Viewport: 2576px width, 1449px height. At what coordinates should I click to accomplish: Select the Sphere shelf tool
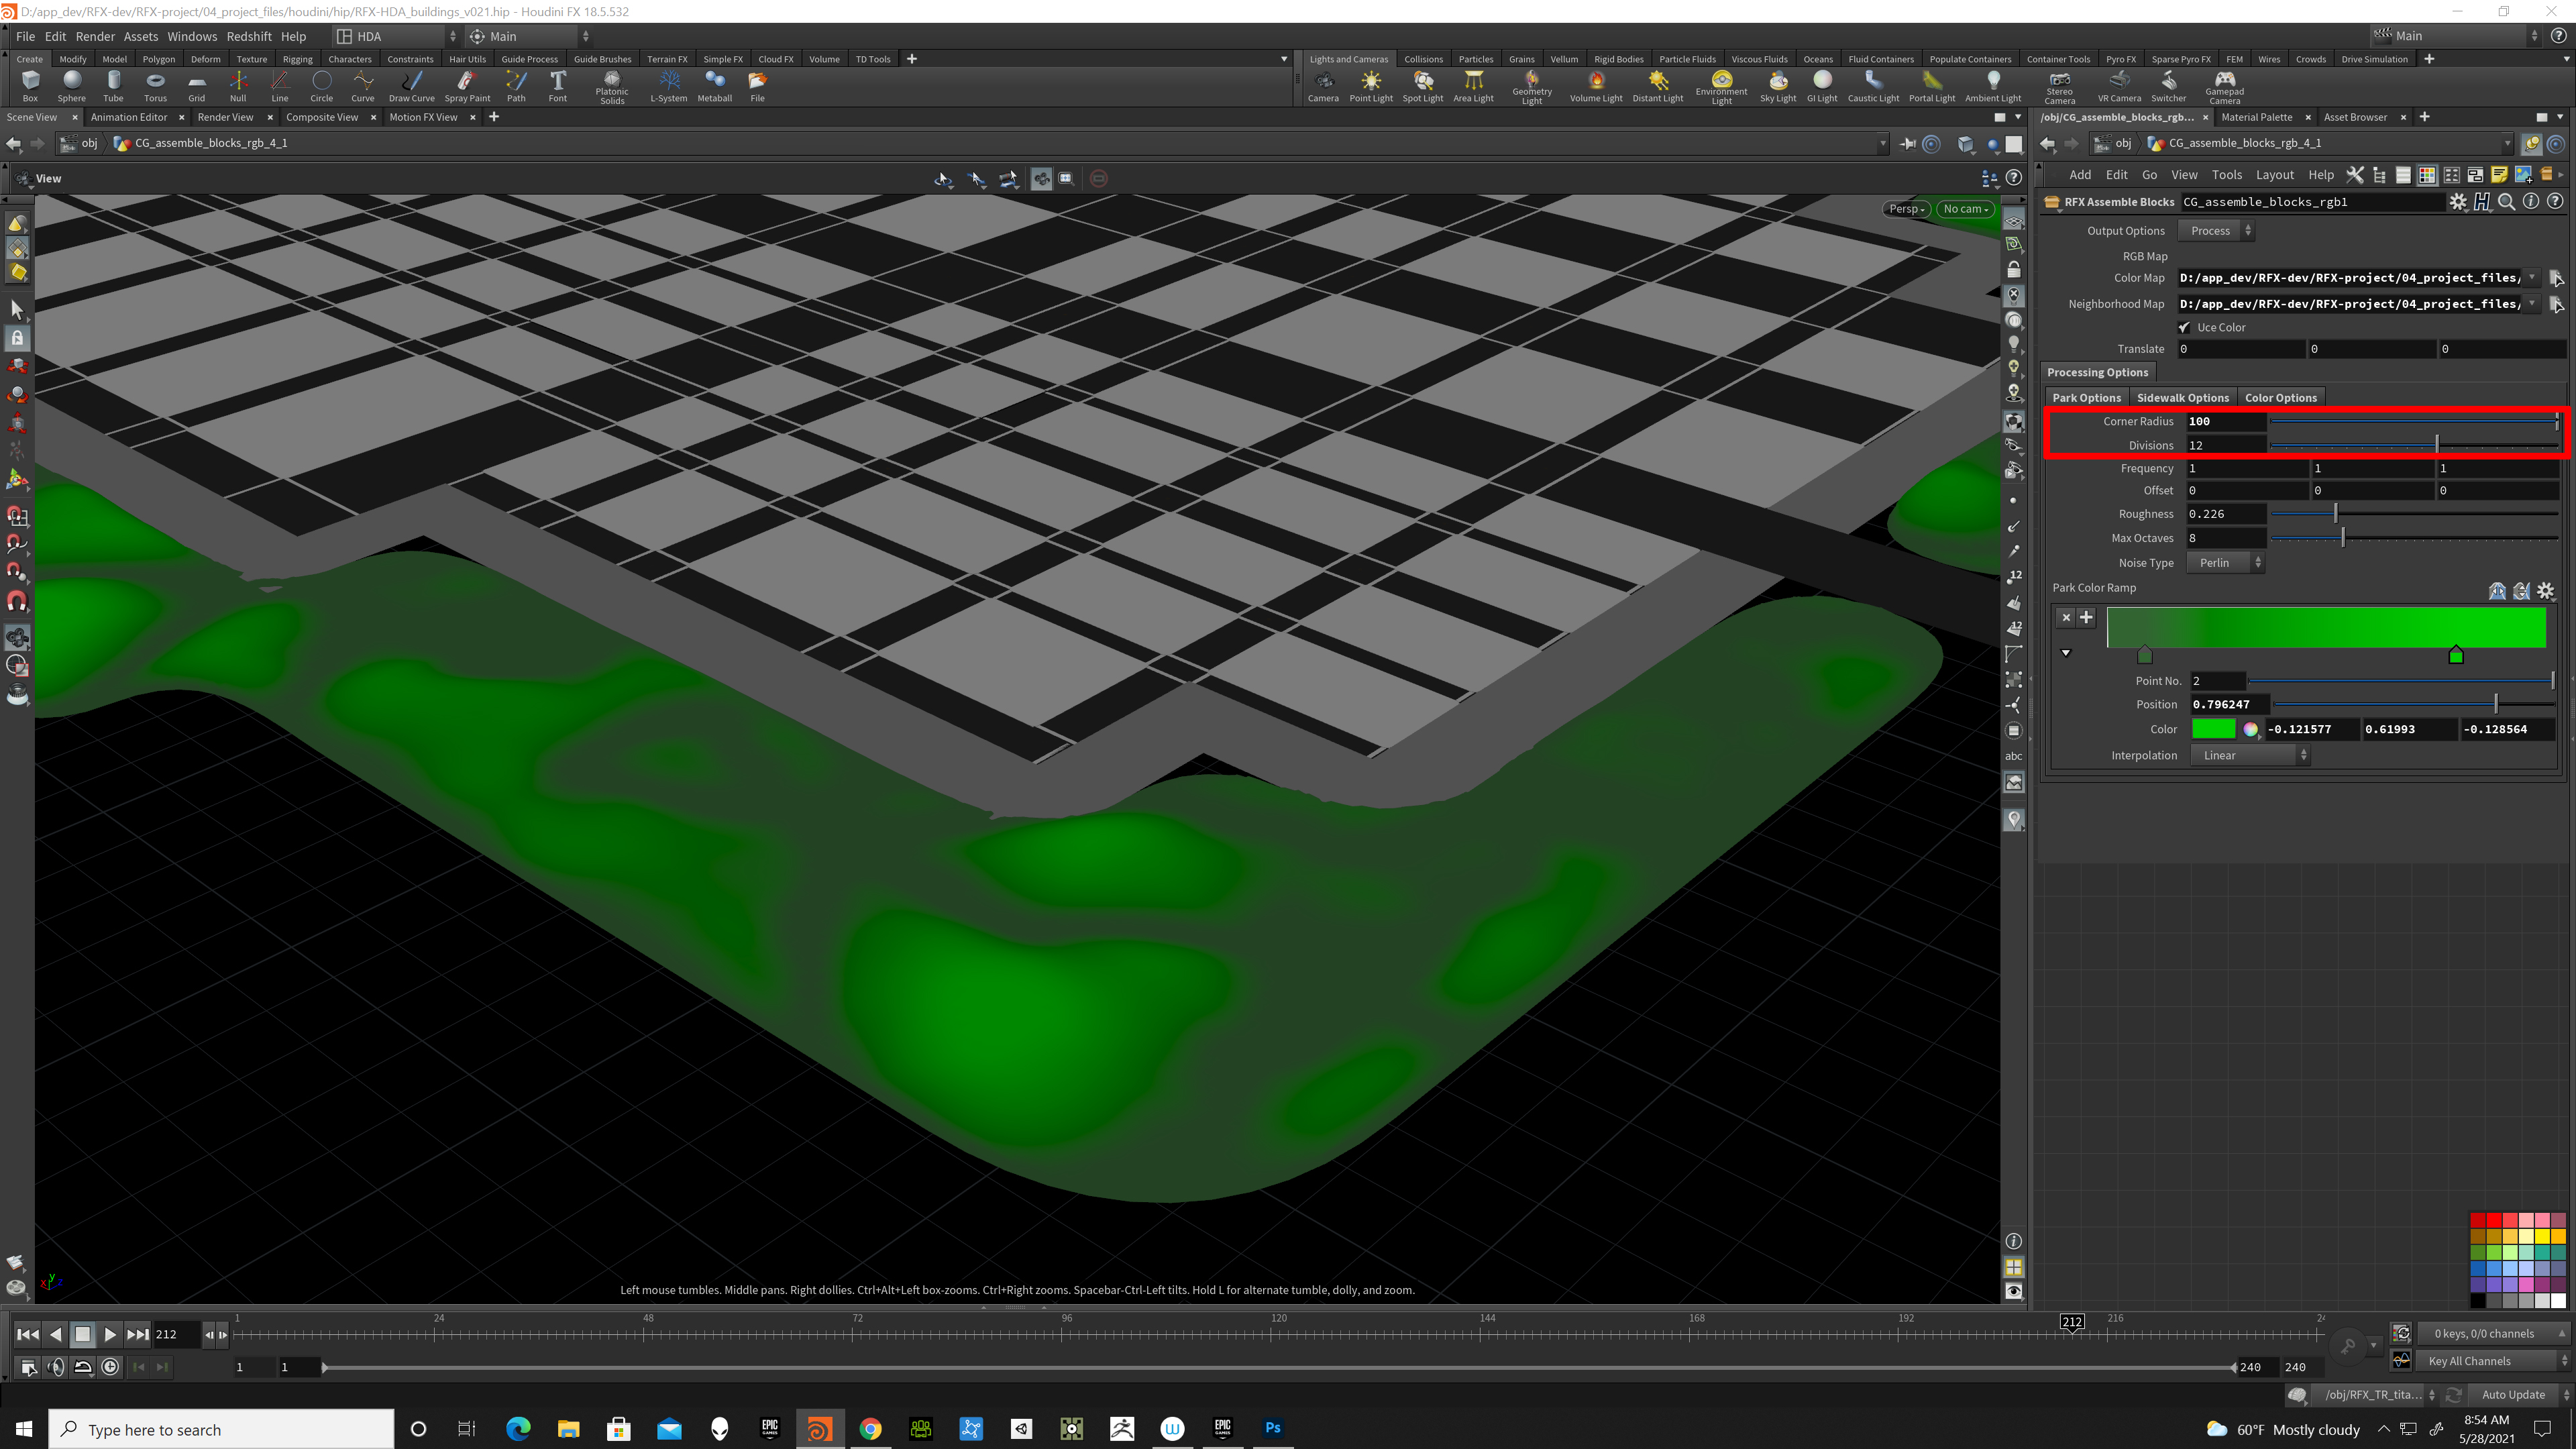[71, 86]
